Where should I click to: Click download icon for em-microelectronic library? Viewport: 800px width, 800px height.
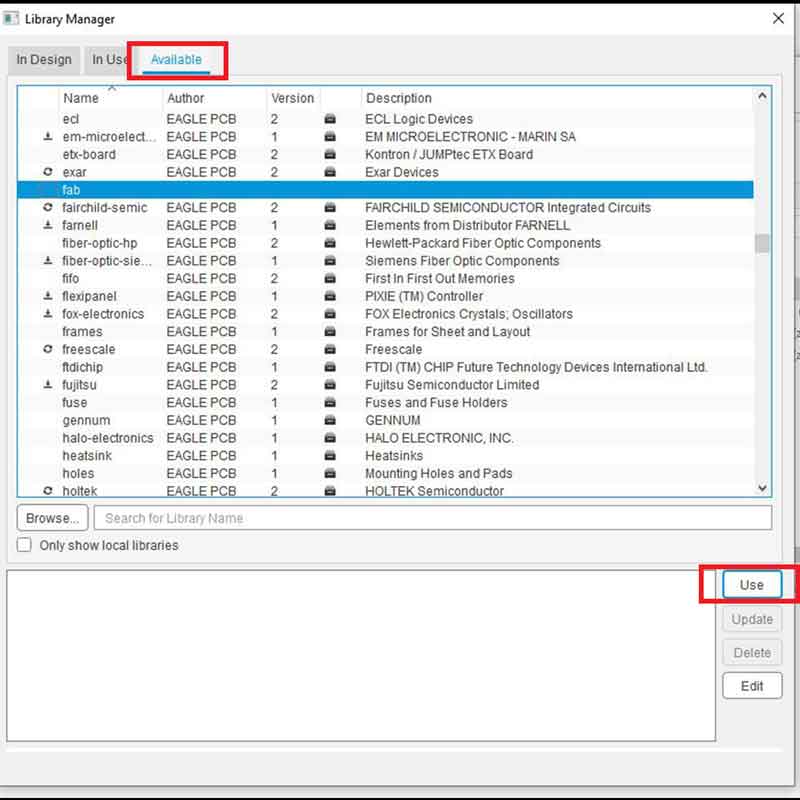point(48,137)
